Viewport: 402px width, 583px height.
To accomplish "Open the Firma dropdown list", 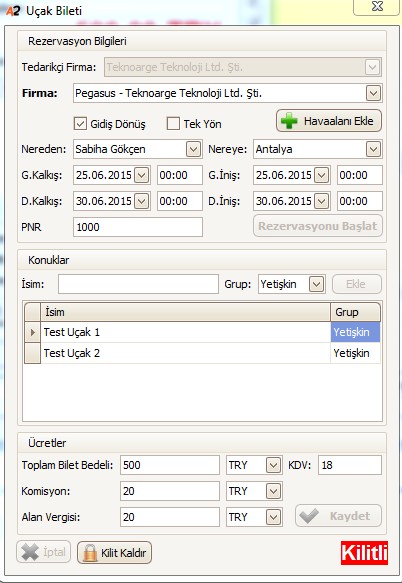I will click(x=373, y=93).
